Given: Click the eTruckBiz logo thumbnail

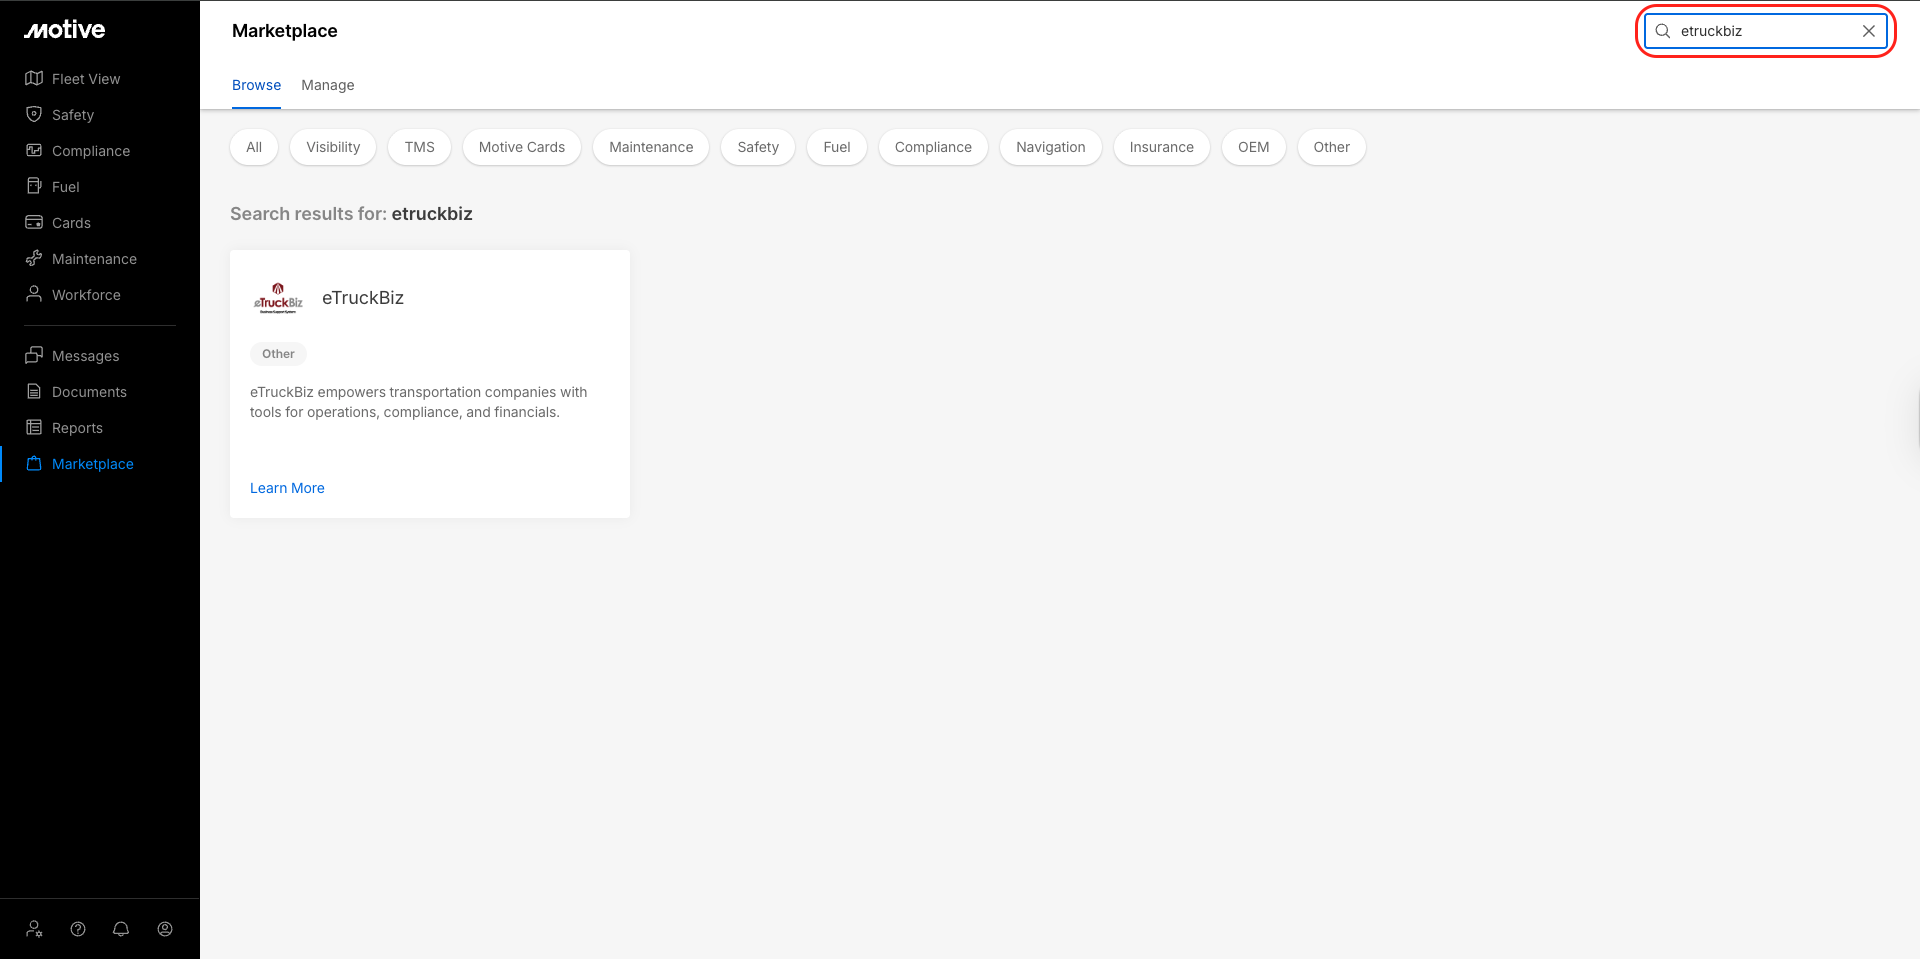Looking at the screenshot, I should pyautogui.click(x=278, y=298).
